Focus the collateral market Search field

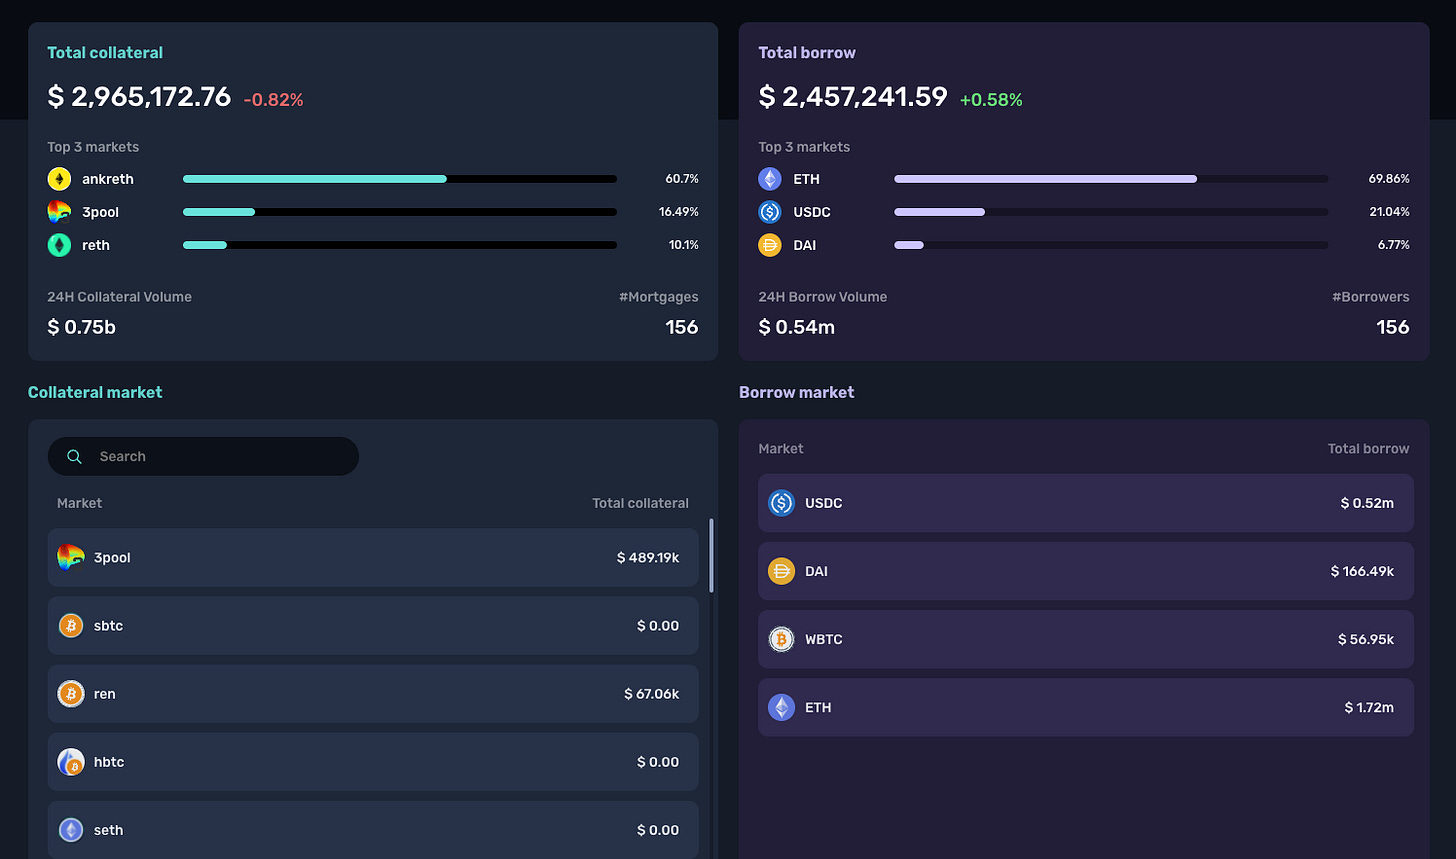pos(203,456)
